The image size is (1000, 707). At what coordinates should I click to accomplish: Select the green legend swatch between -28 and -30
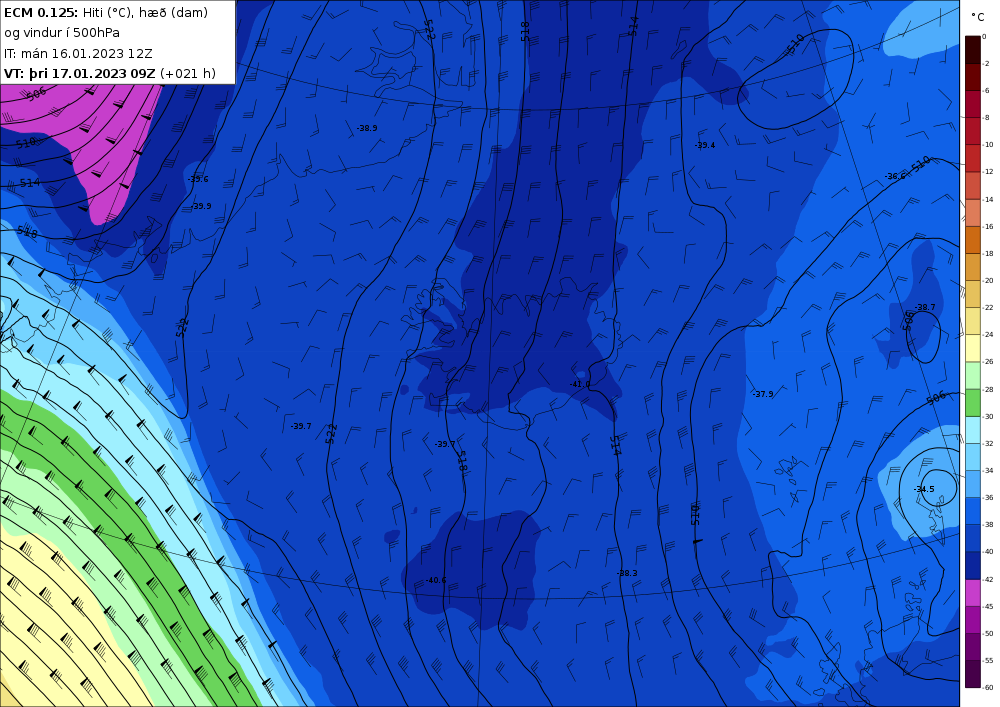[x=973, y=403]
